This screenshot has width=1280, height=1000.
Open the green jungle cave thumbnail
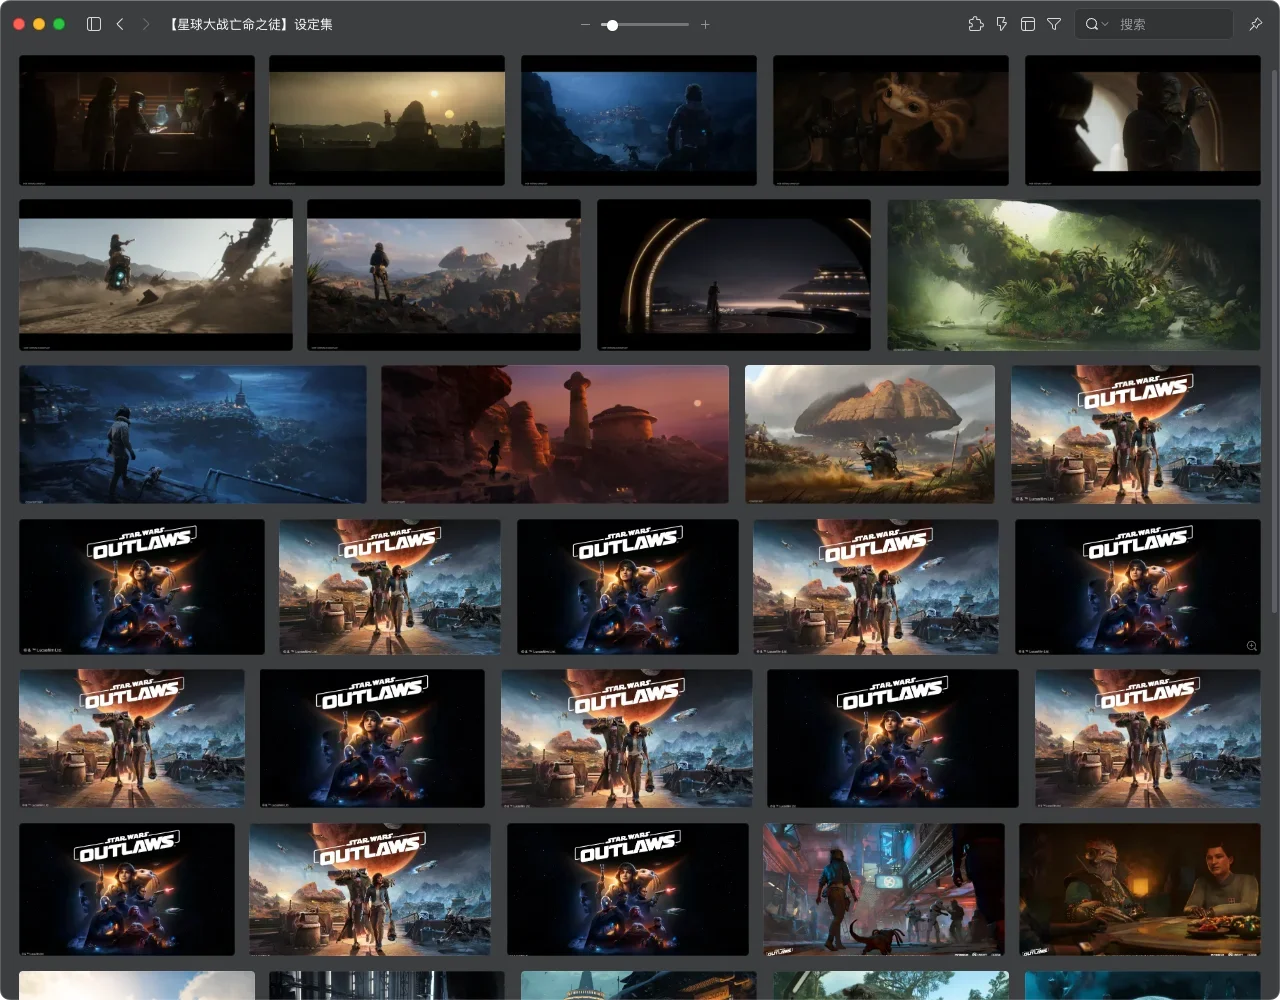[1074, 275]
